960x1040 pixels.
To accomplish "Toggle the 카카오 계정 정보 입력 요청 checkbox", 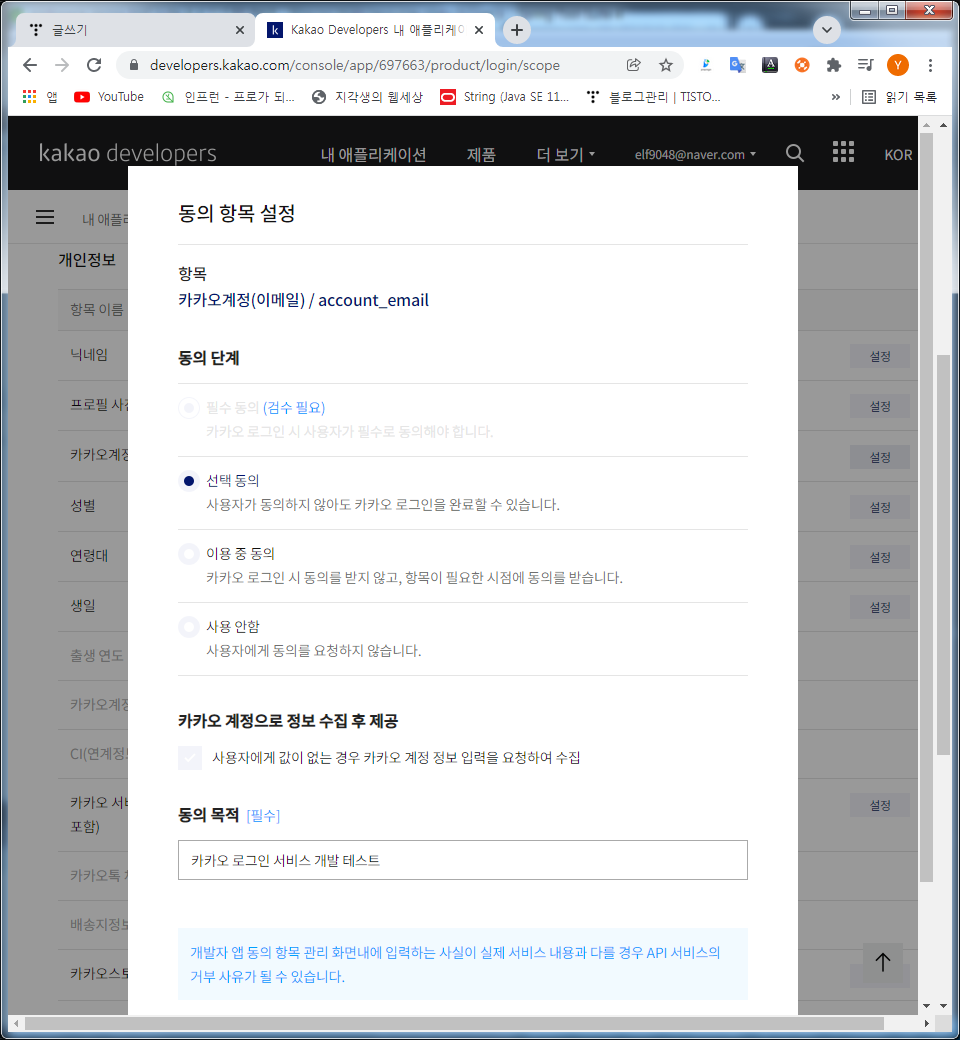I will tap(190, 757).
